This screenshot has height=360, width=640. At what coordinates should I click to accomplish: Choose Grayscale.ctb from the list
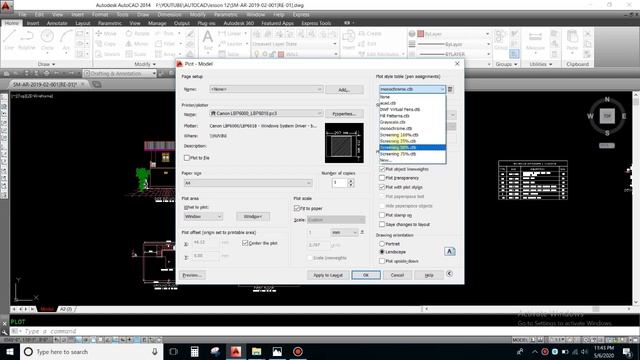pos(412,122)
